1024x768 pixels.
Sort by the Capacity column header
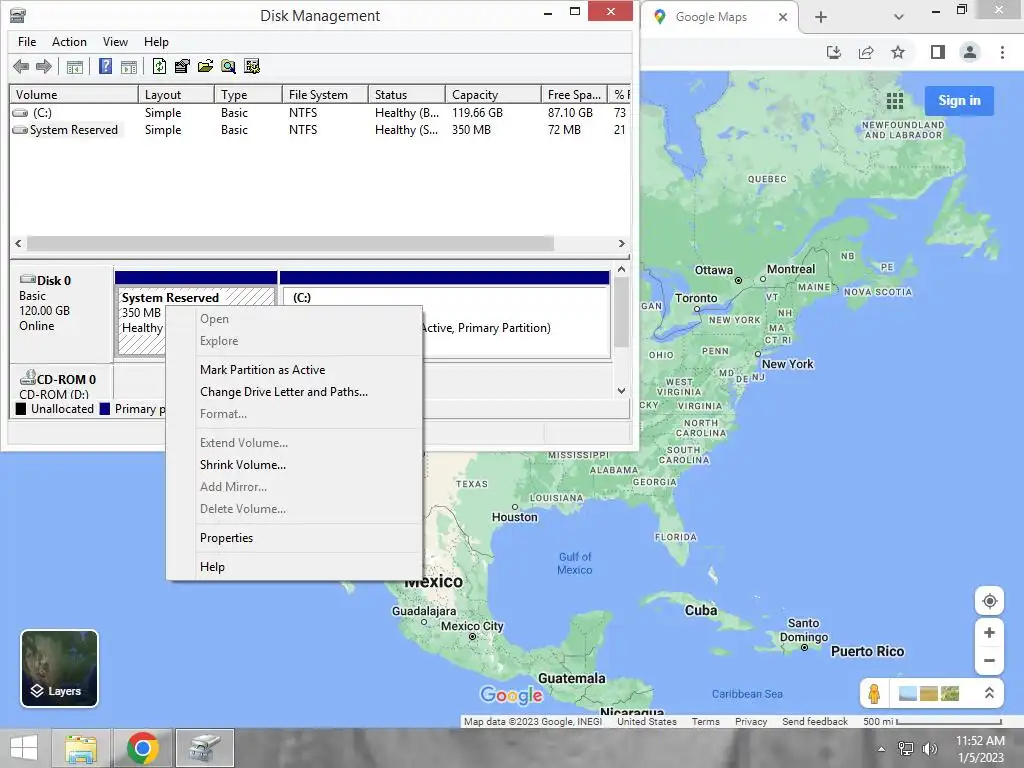click(493, 95)
